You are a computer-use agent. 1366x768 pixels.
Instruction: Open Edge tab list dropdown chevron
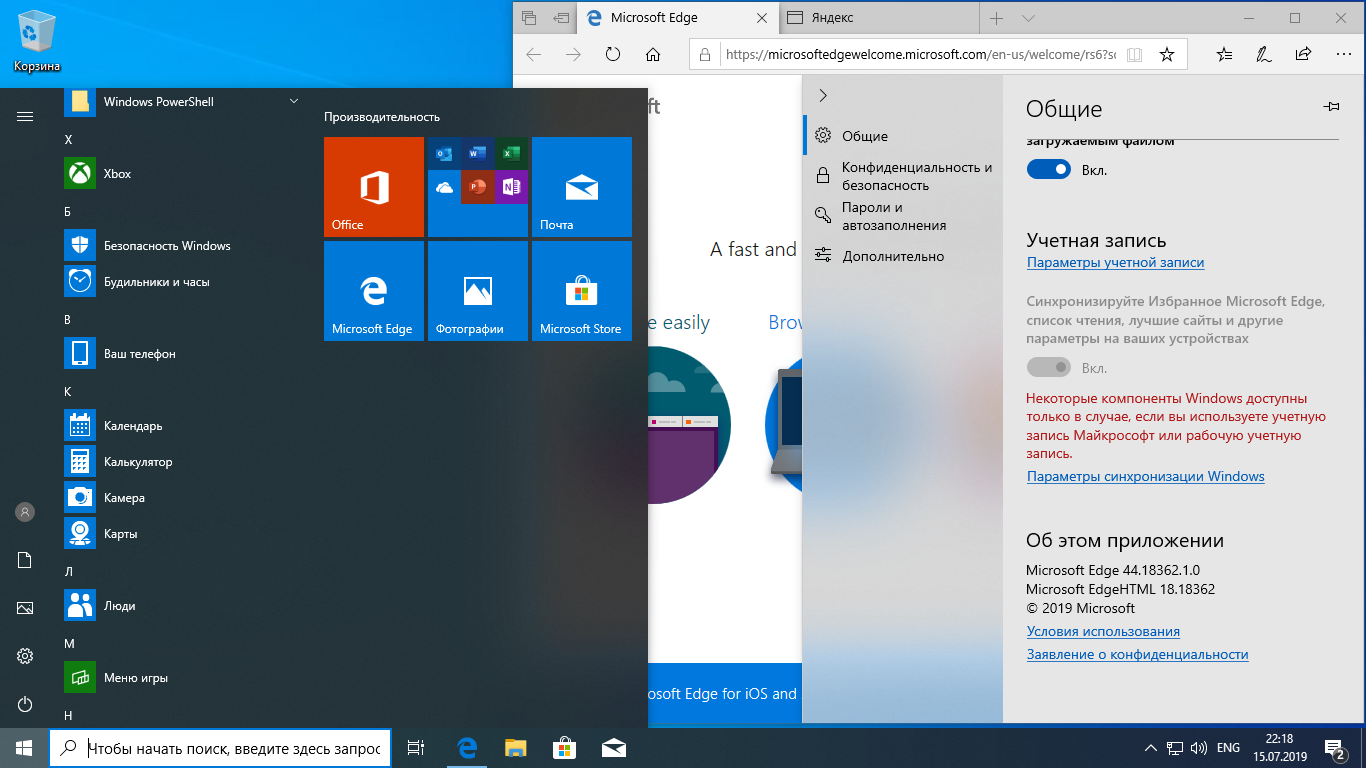coord(1028,18)
